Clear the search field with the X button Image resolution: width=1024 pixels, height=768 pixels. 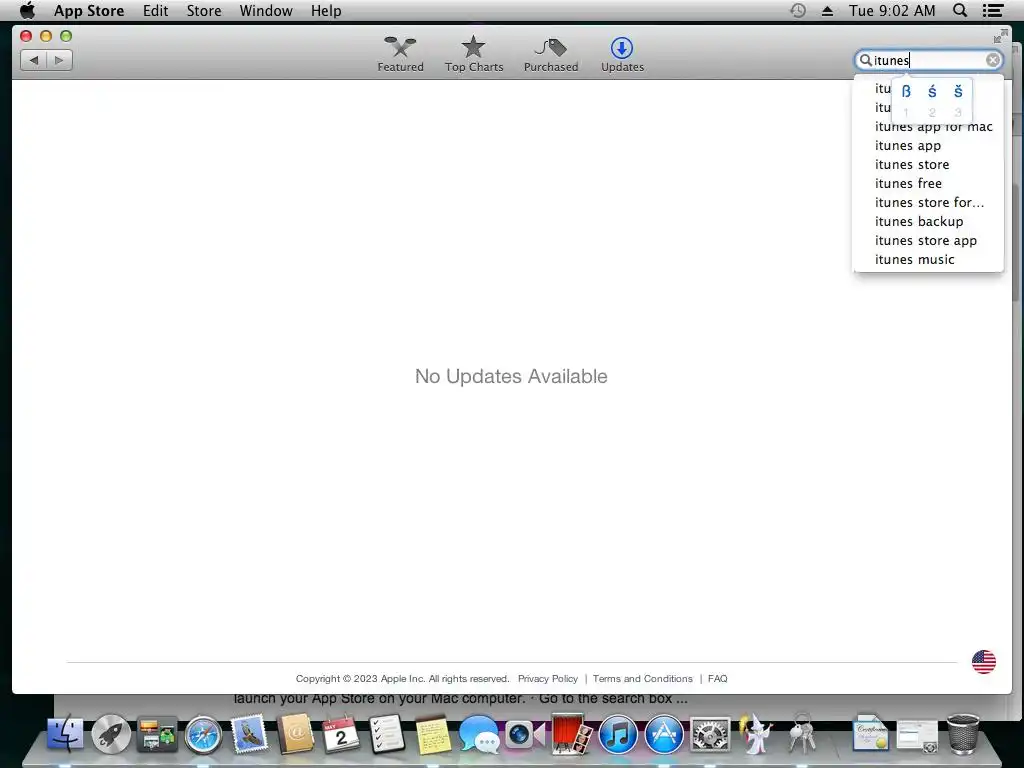tap(993, 60)
